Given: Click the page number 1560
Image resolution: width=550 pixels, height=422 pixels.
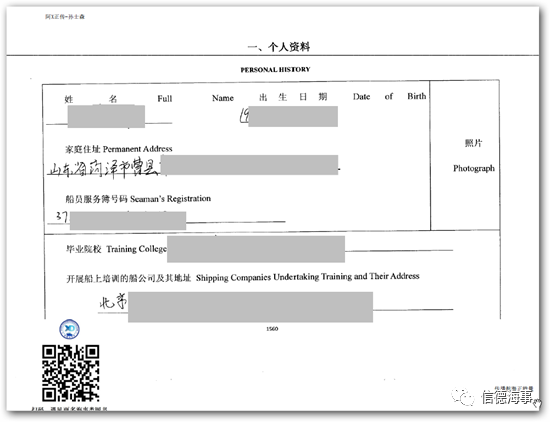Looking at the screenshot, I should pyautogui.click(x=272, y=329).
